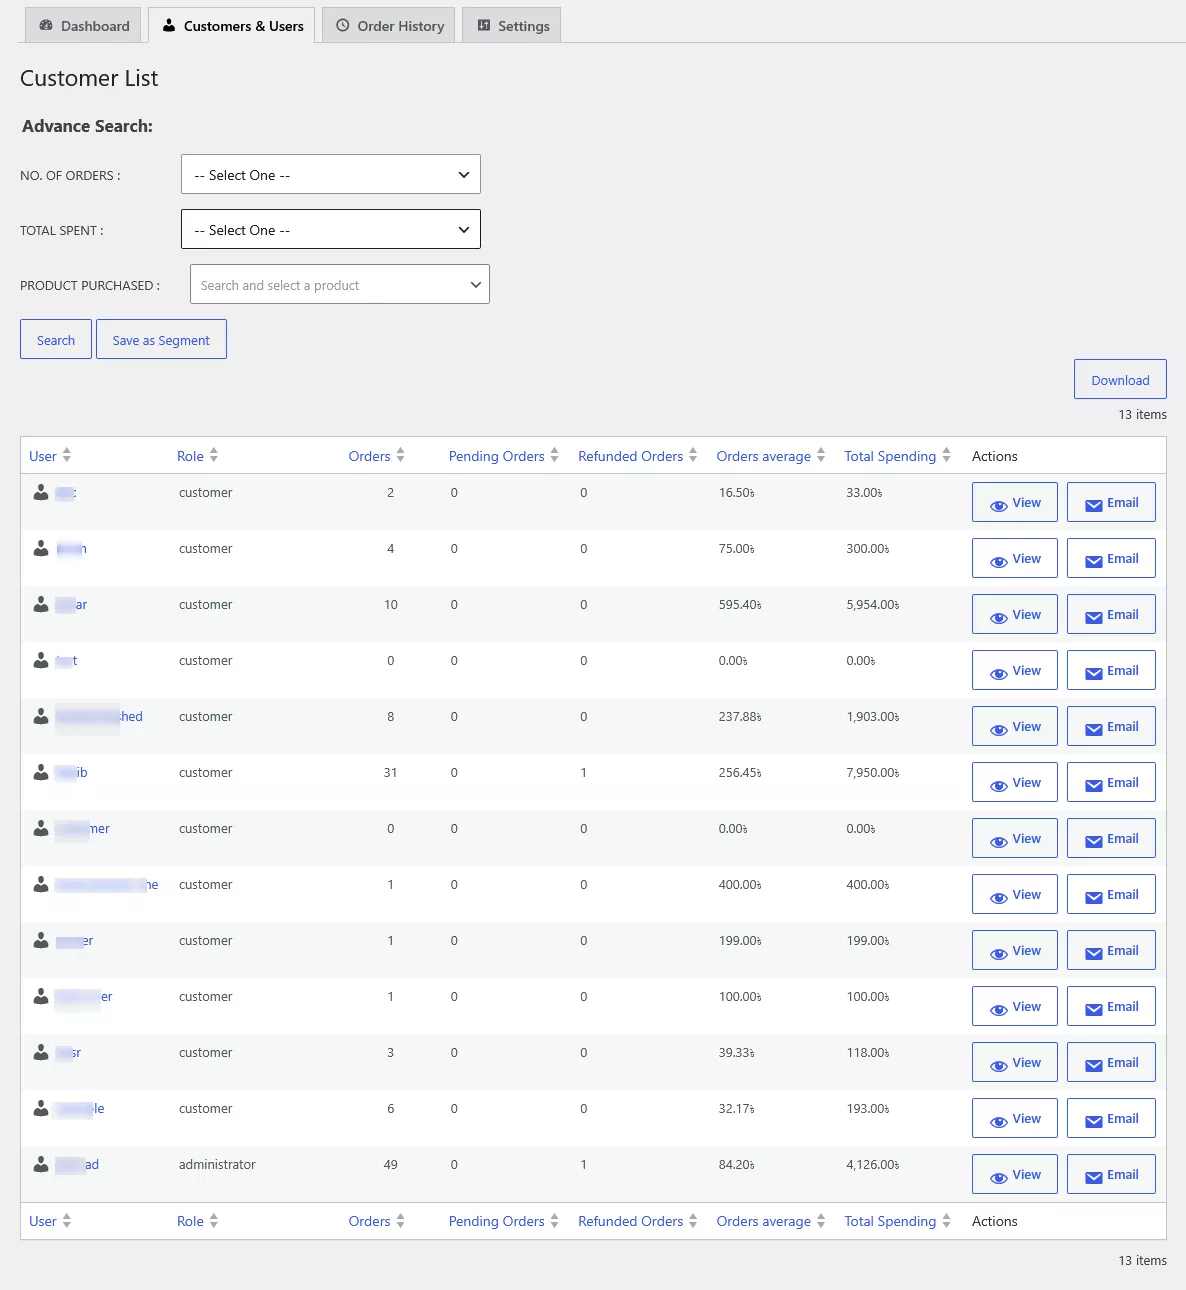This screenshot has width=1186, height=1290.
Task: Switch to Customers & Users tab
Action: [232, 25]
